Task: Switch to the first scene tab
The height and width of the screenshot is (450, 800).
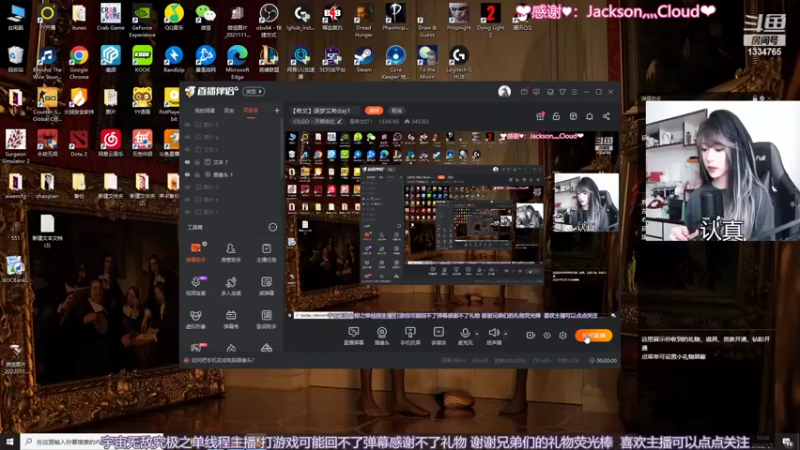Action: (205, 110)
